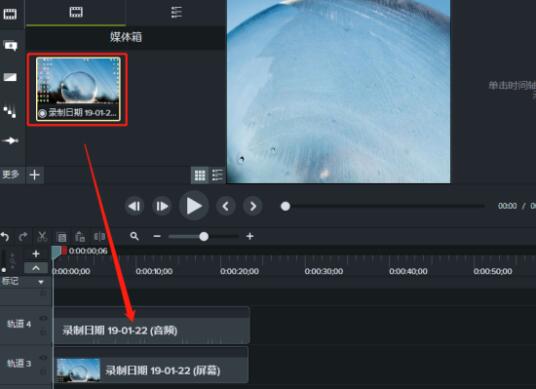
Task: Copy the selected timeline clip
Action: tap(62, 237)
